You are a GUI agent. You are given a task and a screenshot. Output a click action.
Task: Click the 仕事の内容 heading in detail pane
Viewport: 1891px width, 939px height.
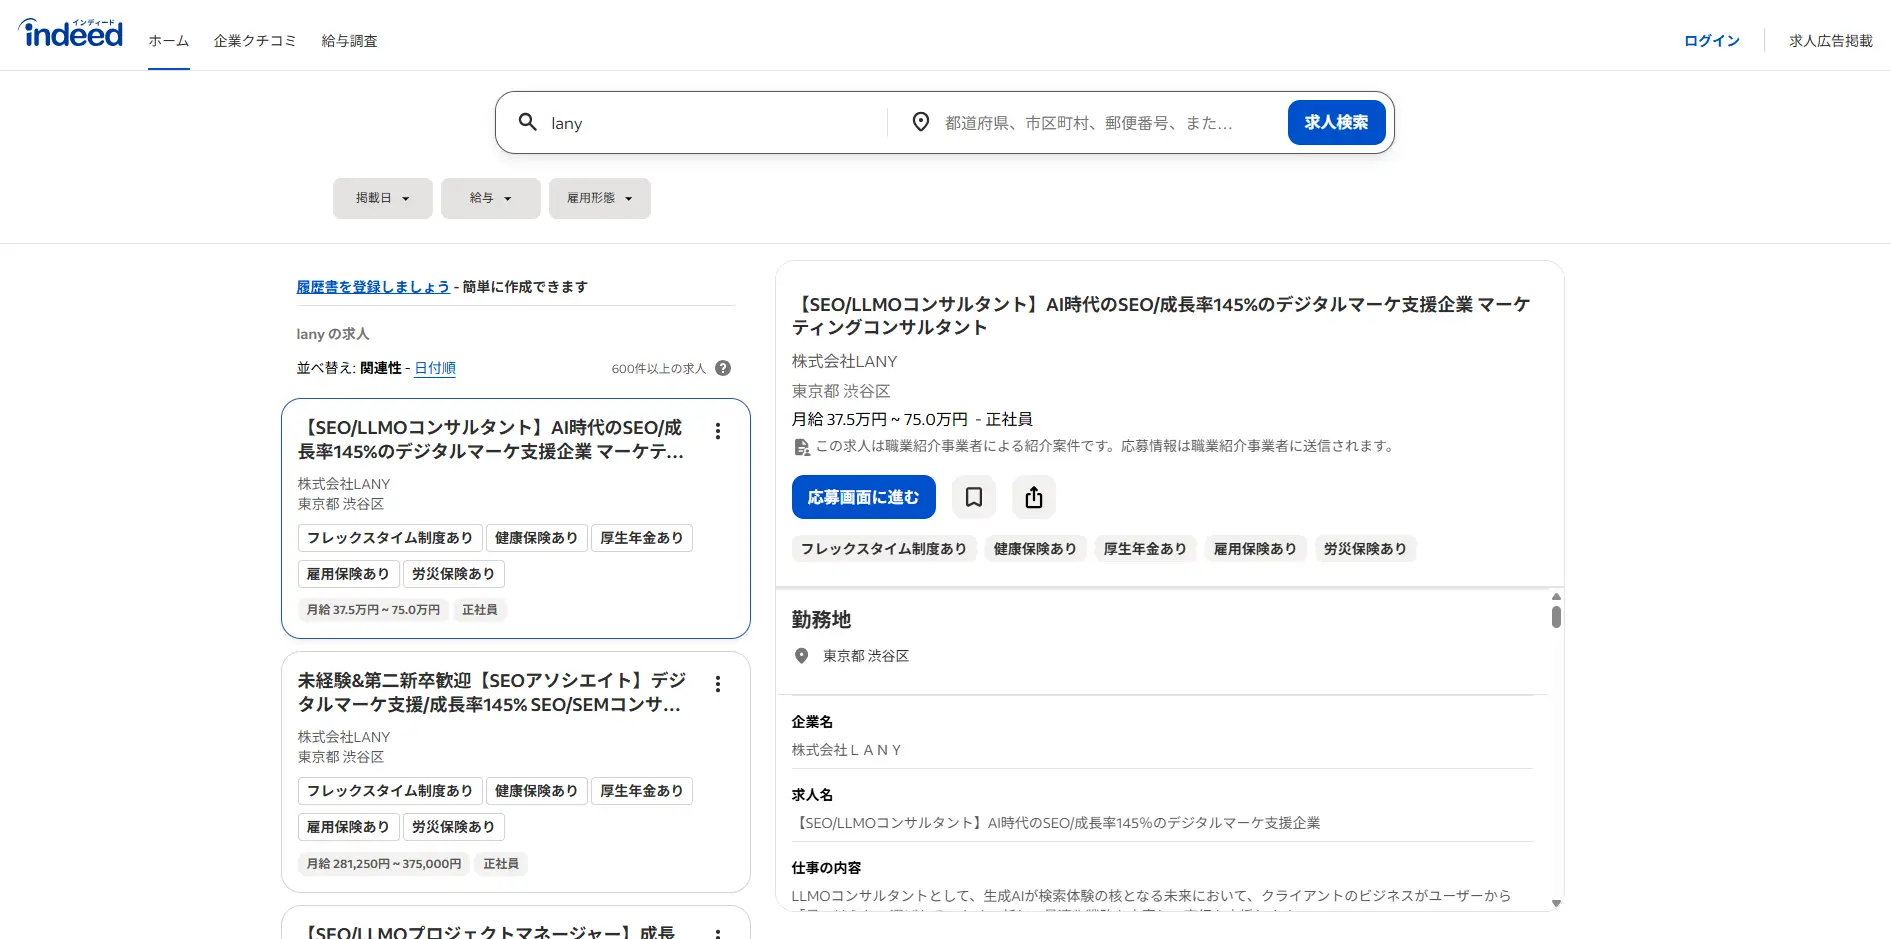(x=826, y=868)
